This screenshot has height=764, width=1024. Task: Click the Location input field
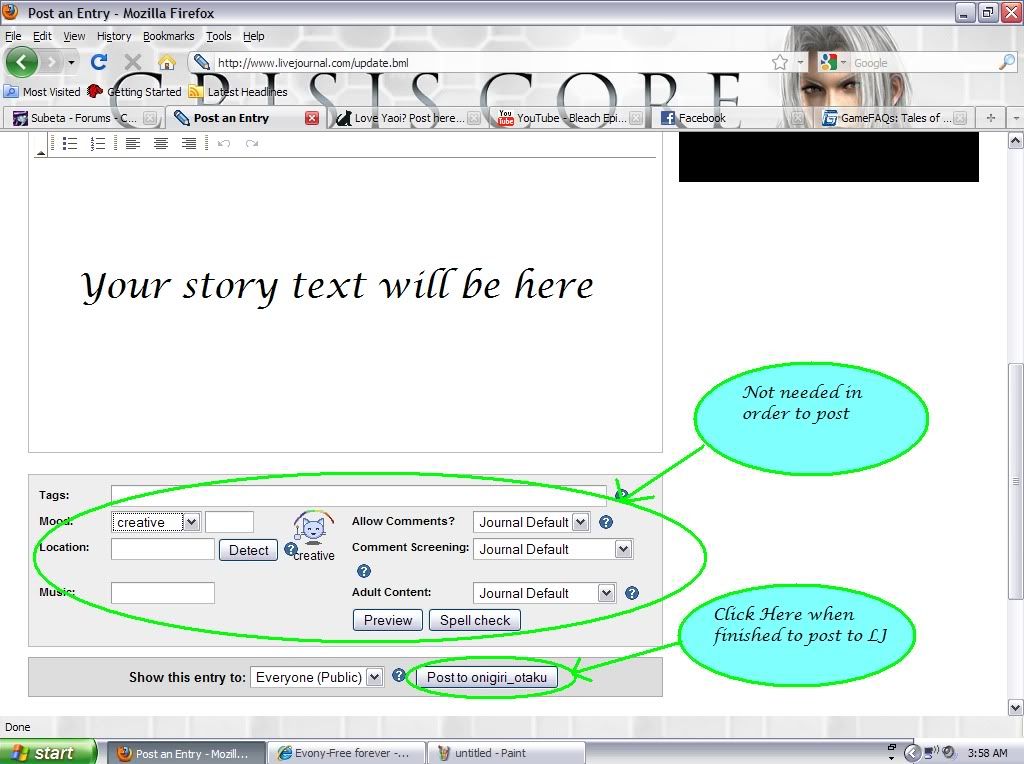(x=163, y=549)
